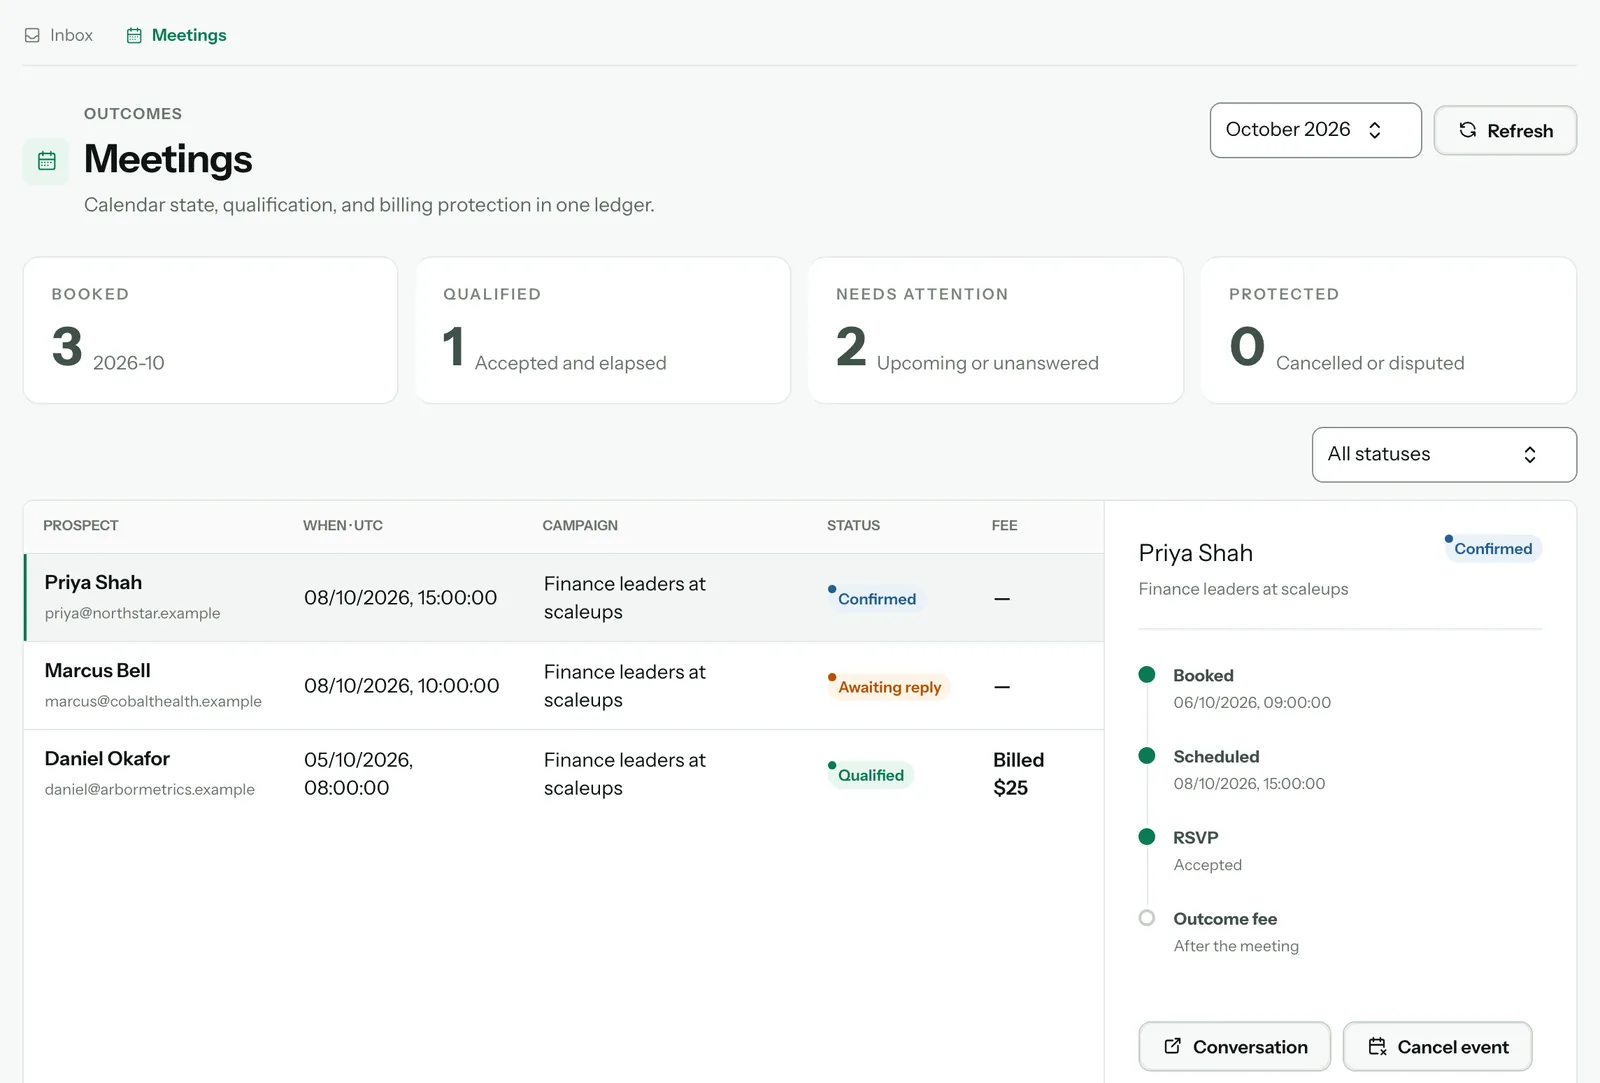
Task: Click the external link icon in Conversation
Action: [1172, 1046]
